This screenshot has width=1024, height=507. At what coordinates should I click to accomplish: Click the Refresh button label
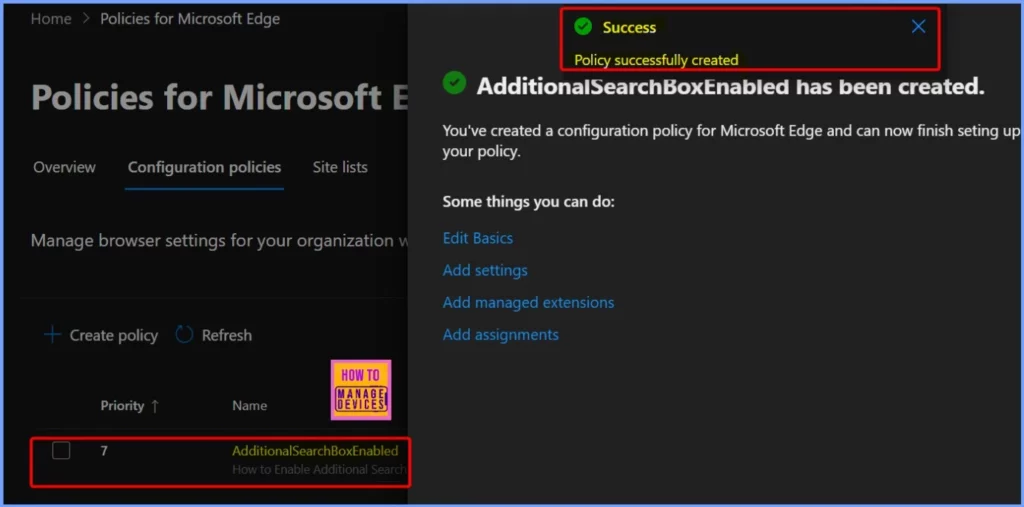[227, 335]
